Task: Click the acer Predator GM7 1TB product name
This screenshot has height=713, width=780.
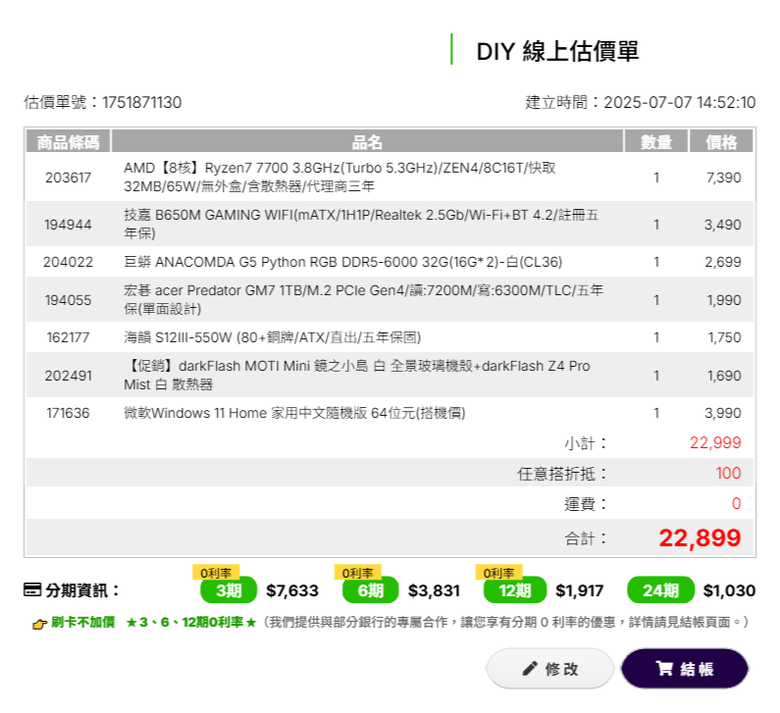Action: (x=363, y=300)
